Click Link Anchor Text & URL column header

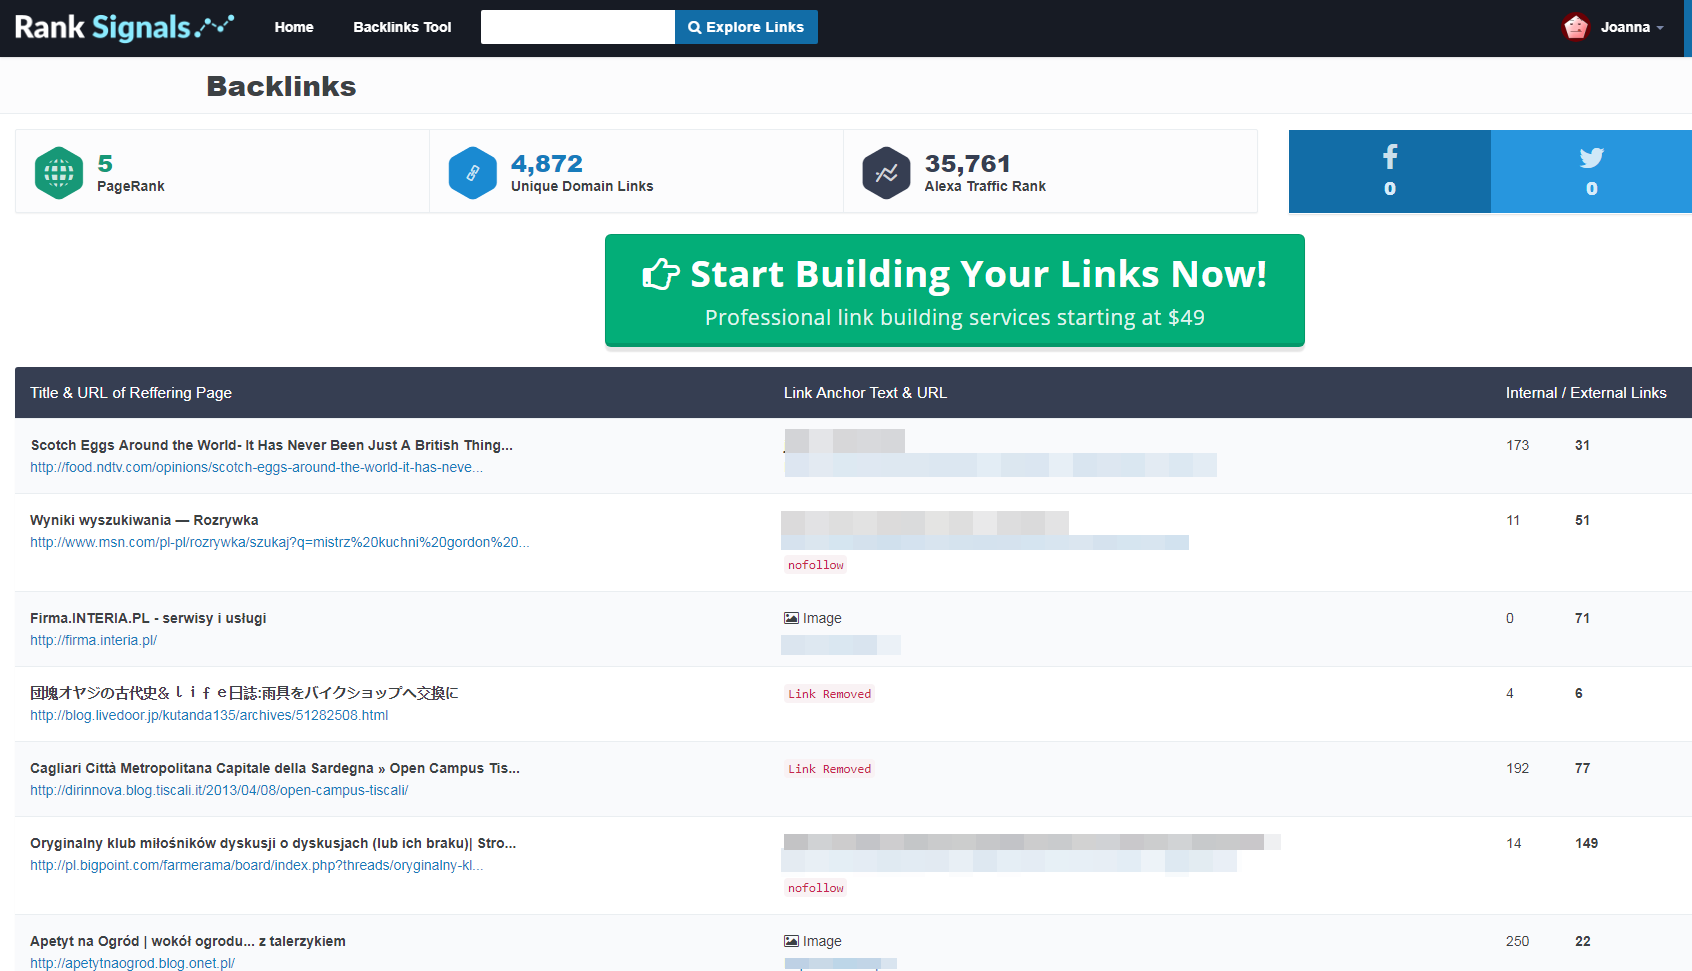click(865, 393)
